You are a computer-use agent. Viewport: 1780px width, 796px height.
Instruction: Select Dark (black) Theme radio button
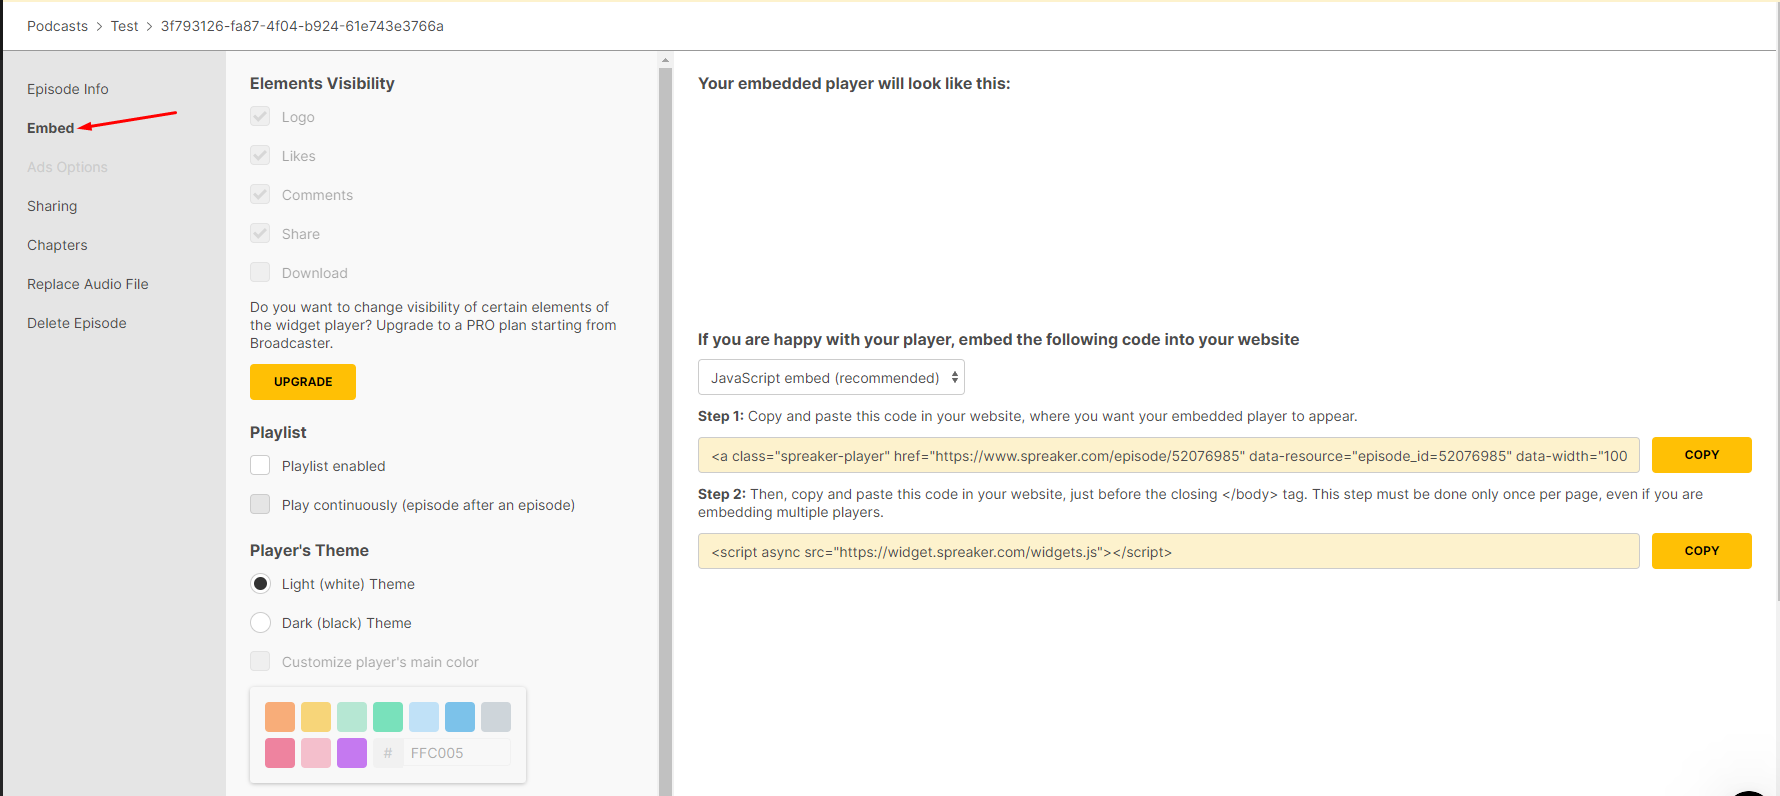coord(260,623)
